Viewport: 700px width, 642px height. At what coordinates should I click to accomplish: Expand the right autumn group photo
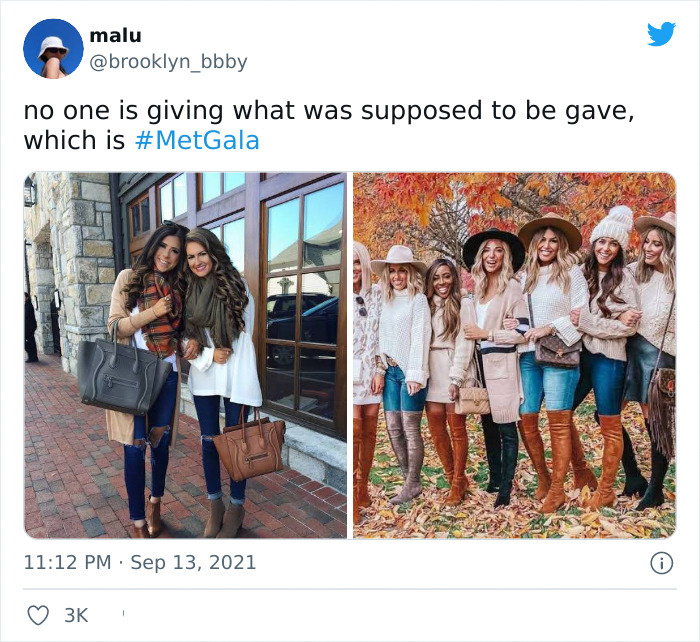click(514, 355)
